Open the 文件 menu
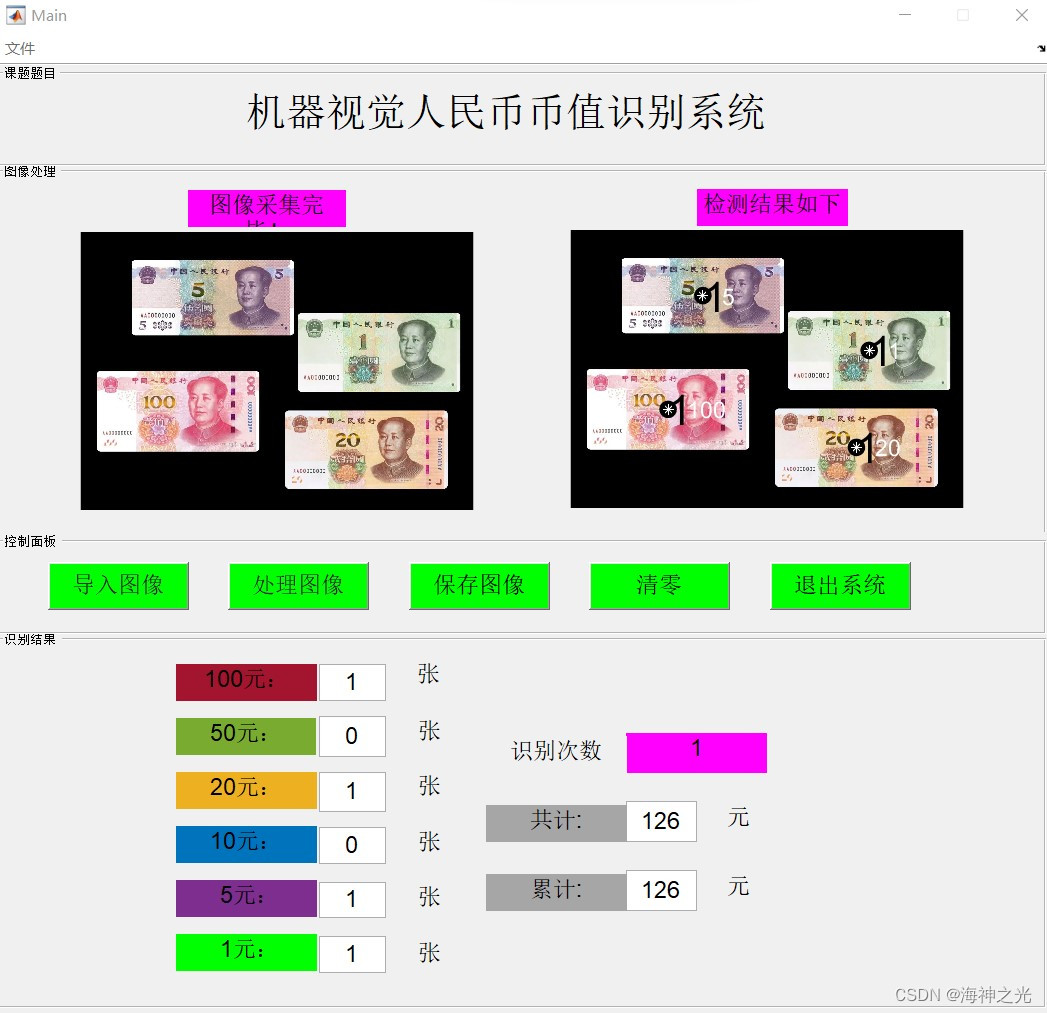Image resolution: width=1047 pixels, height=1013 pixels. 20,49
